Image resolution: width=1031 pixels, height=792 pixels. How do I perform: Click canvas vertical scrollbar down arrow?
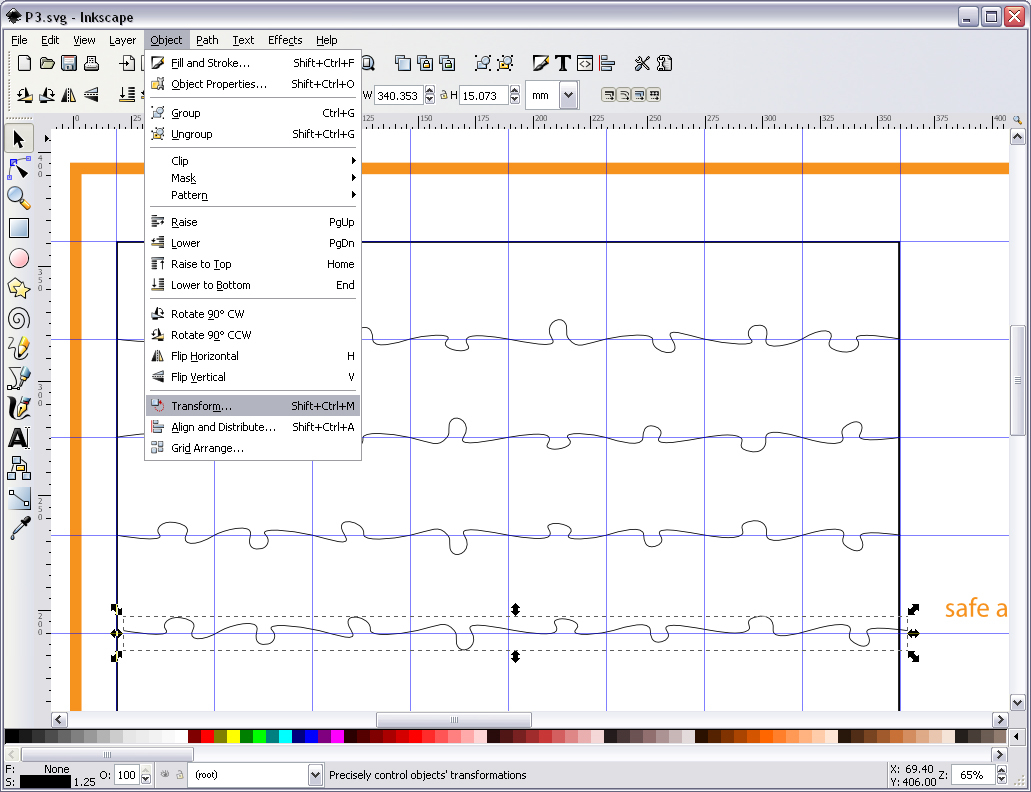pyautogui.click(x=1017, y=703)
